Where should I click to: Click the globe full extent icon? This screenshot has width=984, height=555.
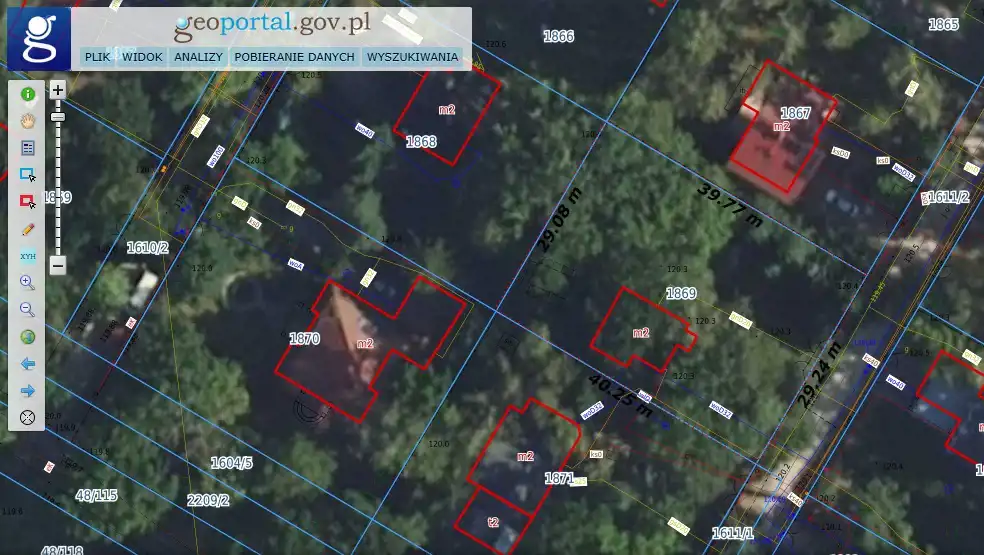click(28, 337)
